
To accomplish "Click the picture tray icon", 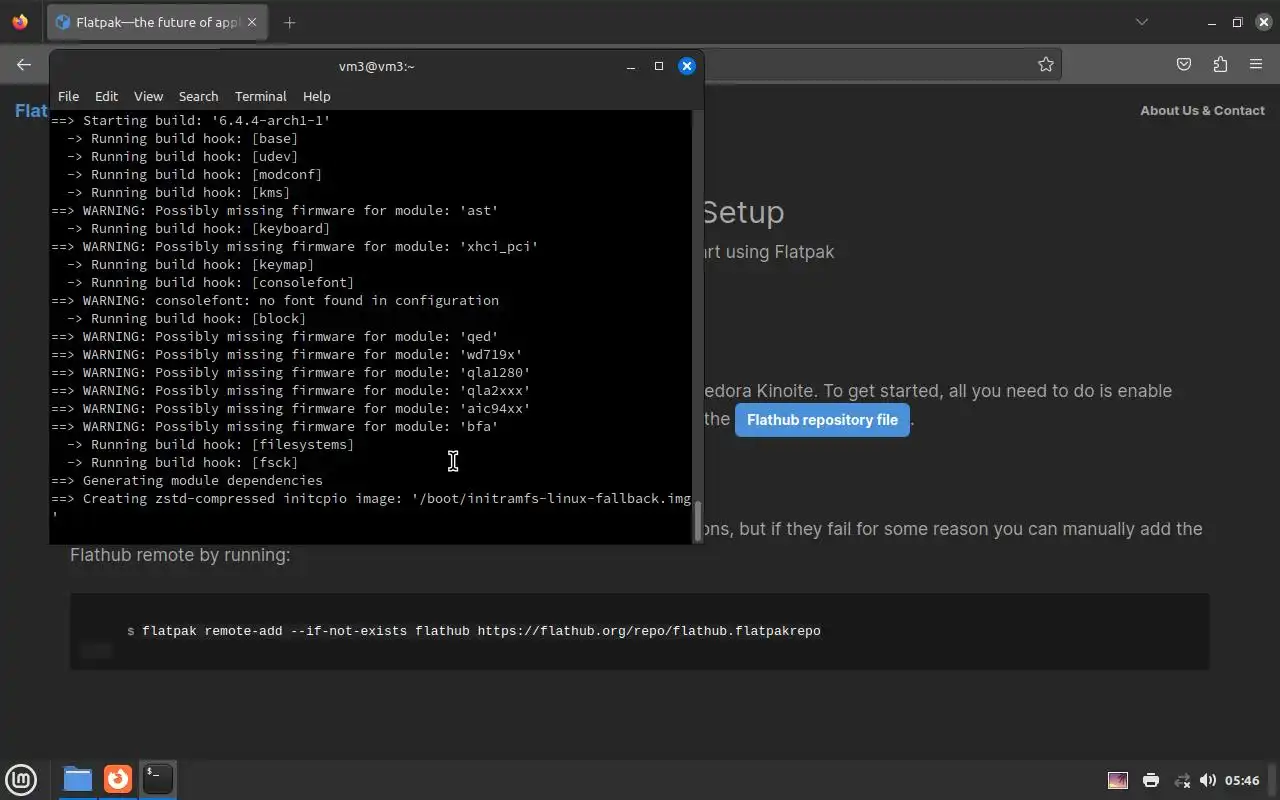I will tap(1118, 780).
